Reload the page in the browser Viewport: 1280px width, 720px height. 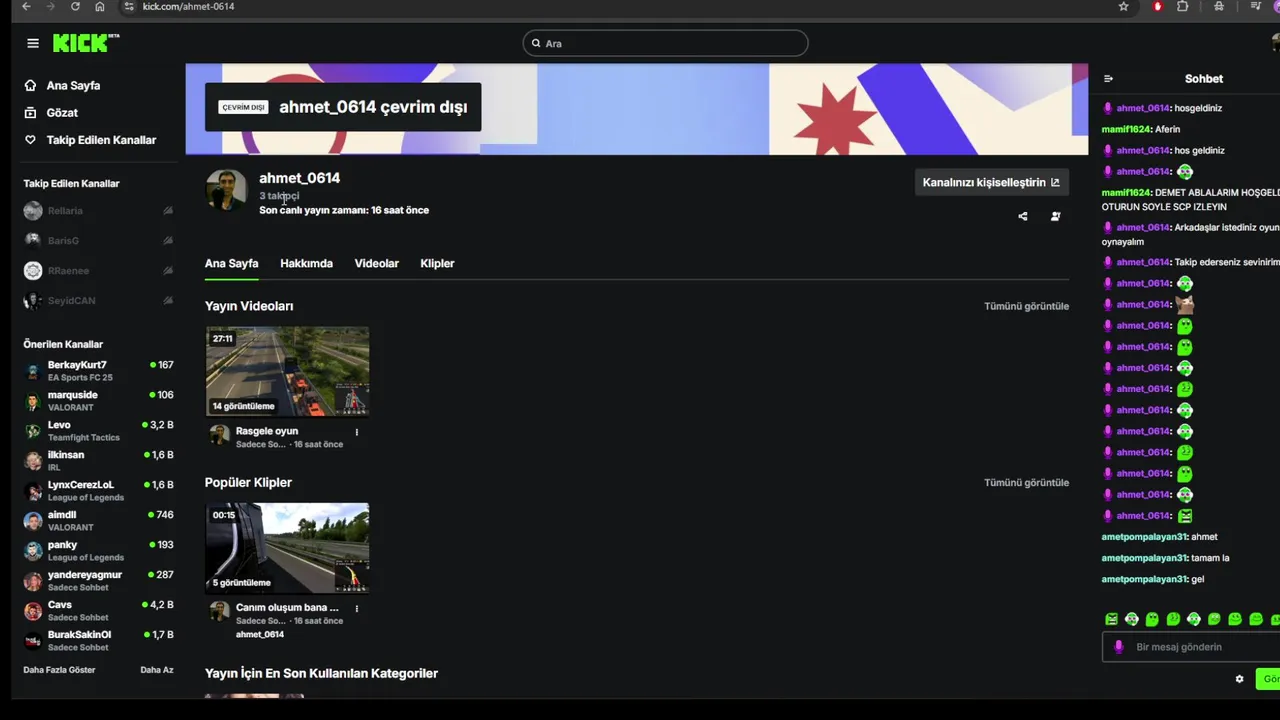75,6
